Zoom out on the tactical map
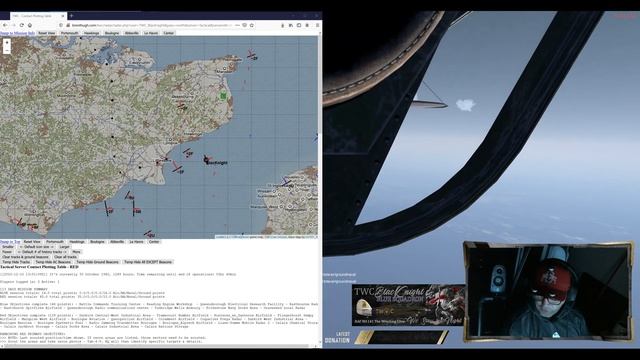This screenshot has height=360, width=640. point(7,50)
